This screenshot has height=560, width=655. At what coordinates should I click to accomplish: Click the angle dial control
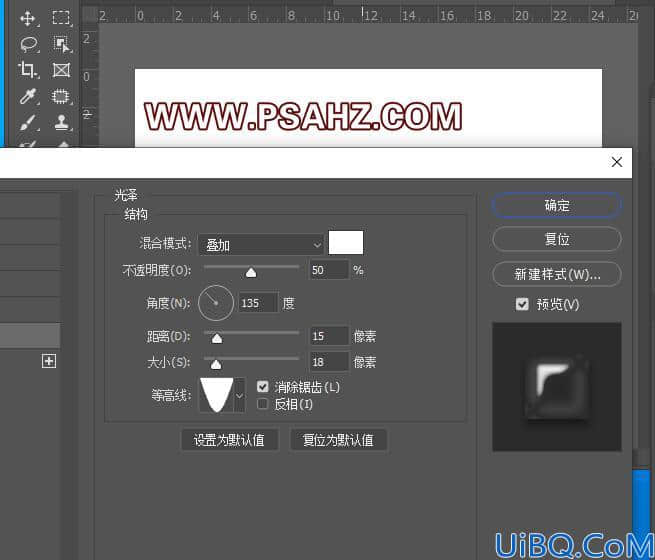click(x=216, y=303)
